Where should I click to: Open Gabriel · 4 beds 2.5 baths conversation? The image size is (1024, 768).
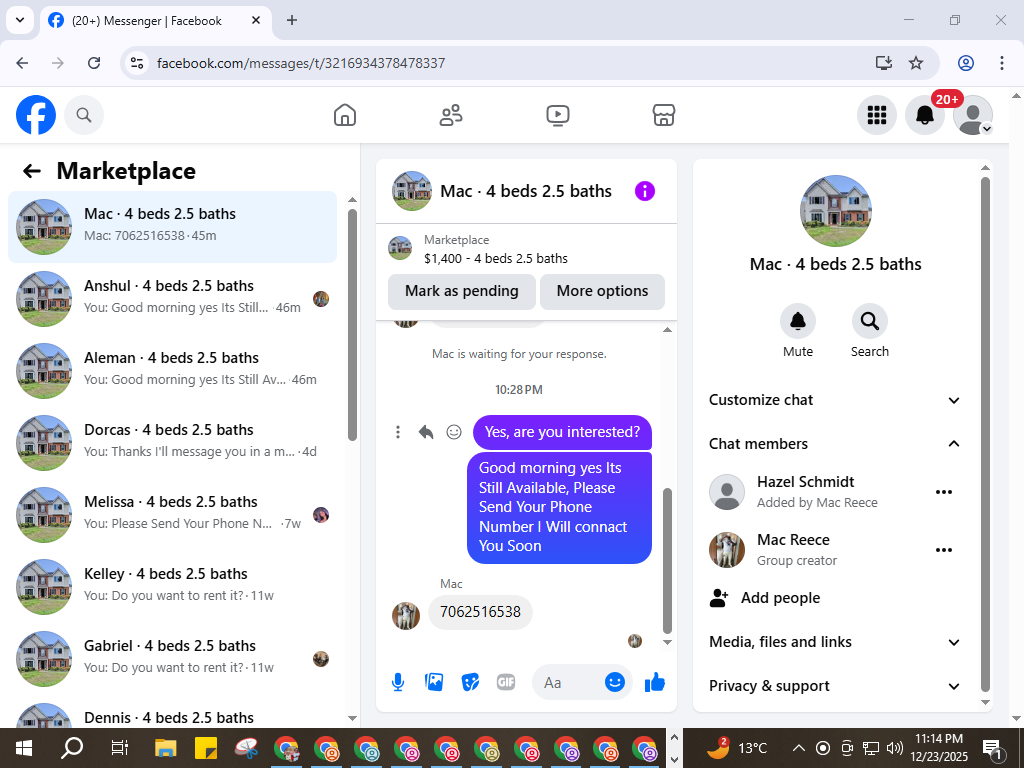point(172,659)
